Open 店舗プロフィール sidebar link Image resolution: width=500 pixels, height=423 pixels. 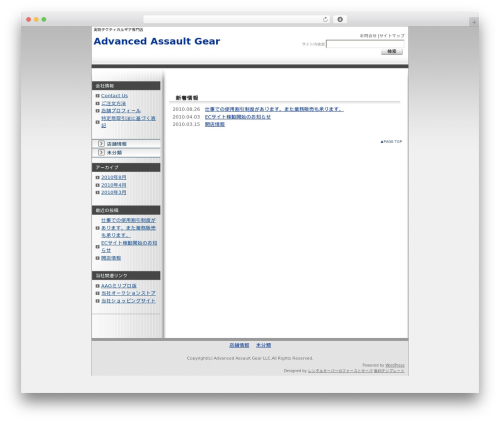tap(121, 111)
